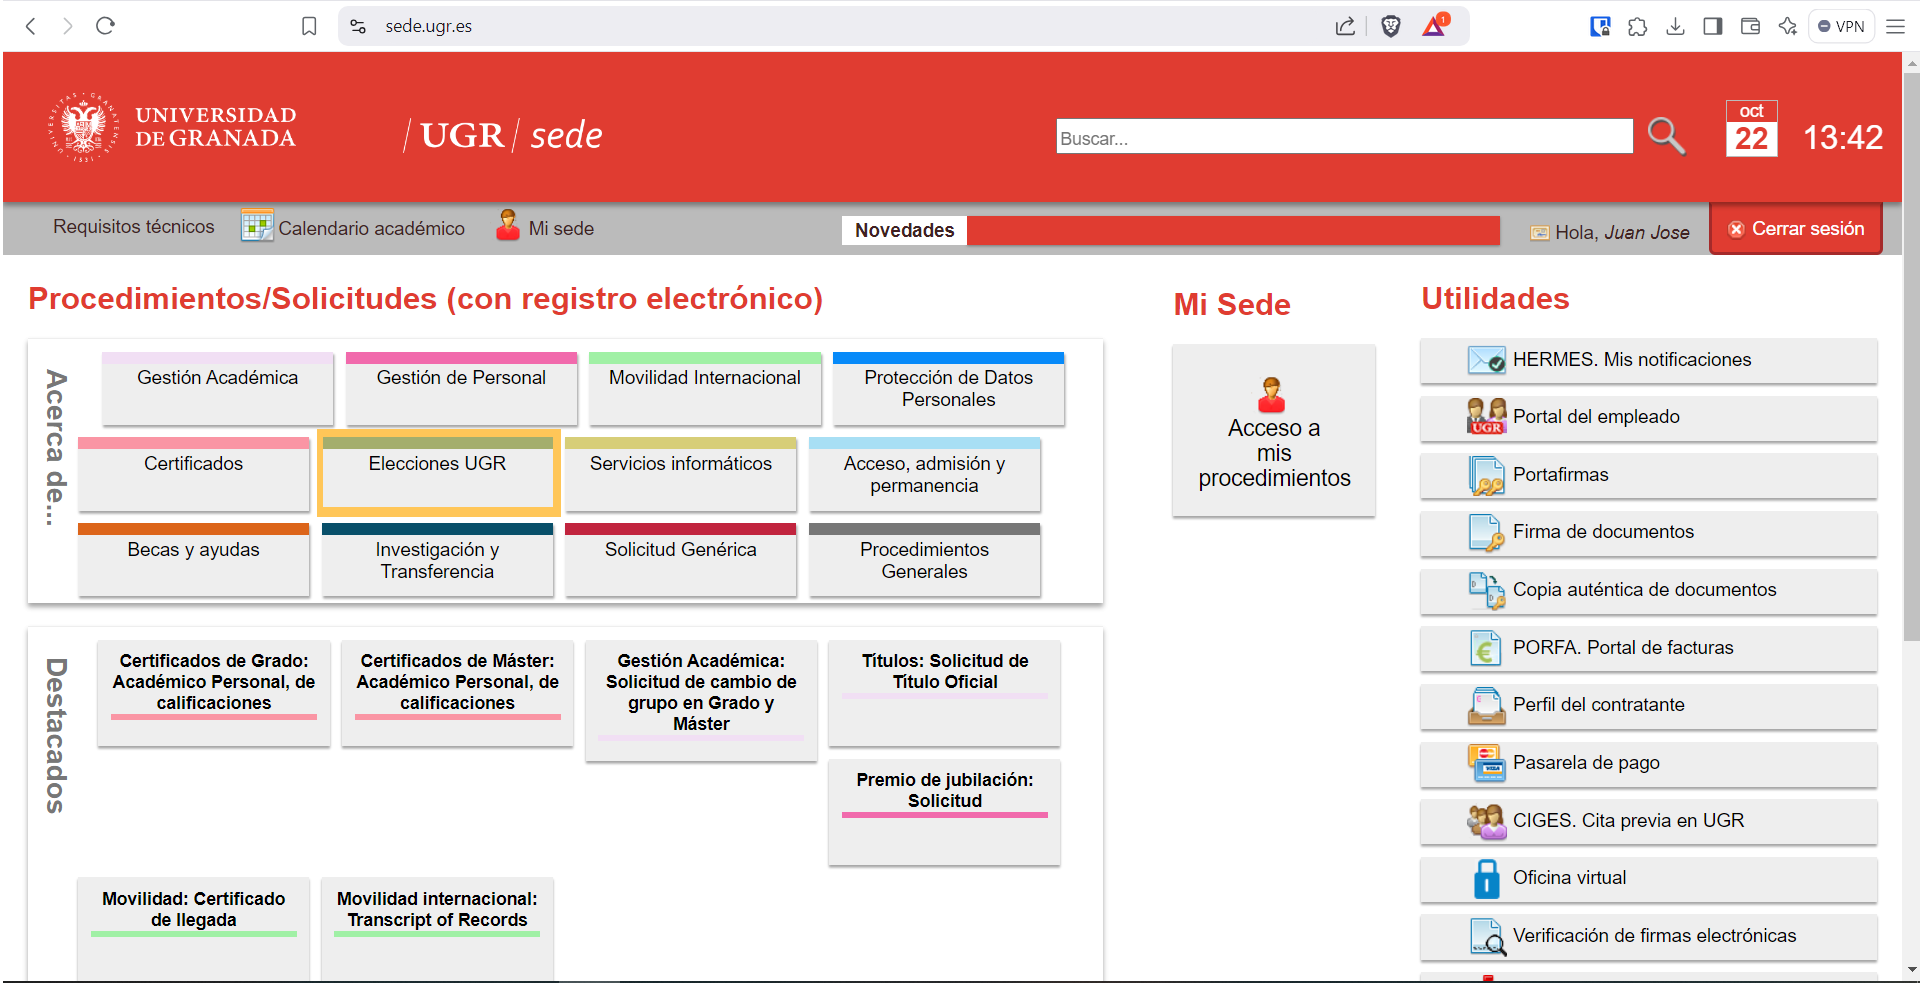Click the Universidad de Granada logo
This screenshot has width=1920, height=983.
click(173, 127)
